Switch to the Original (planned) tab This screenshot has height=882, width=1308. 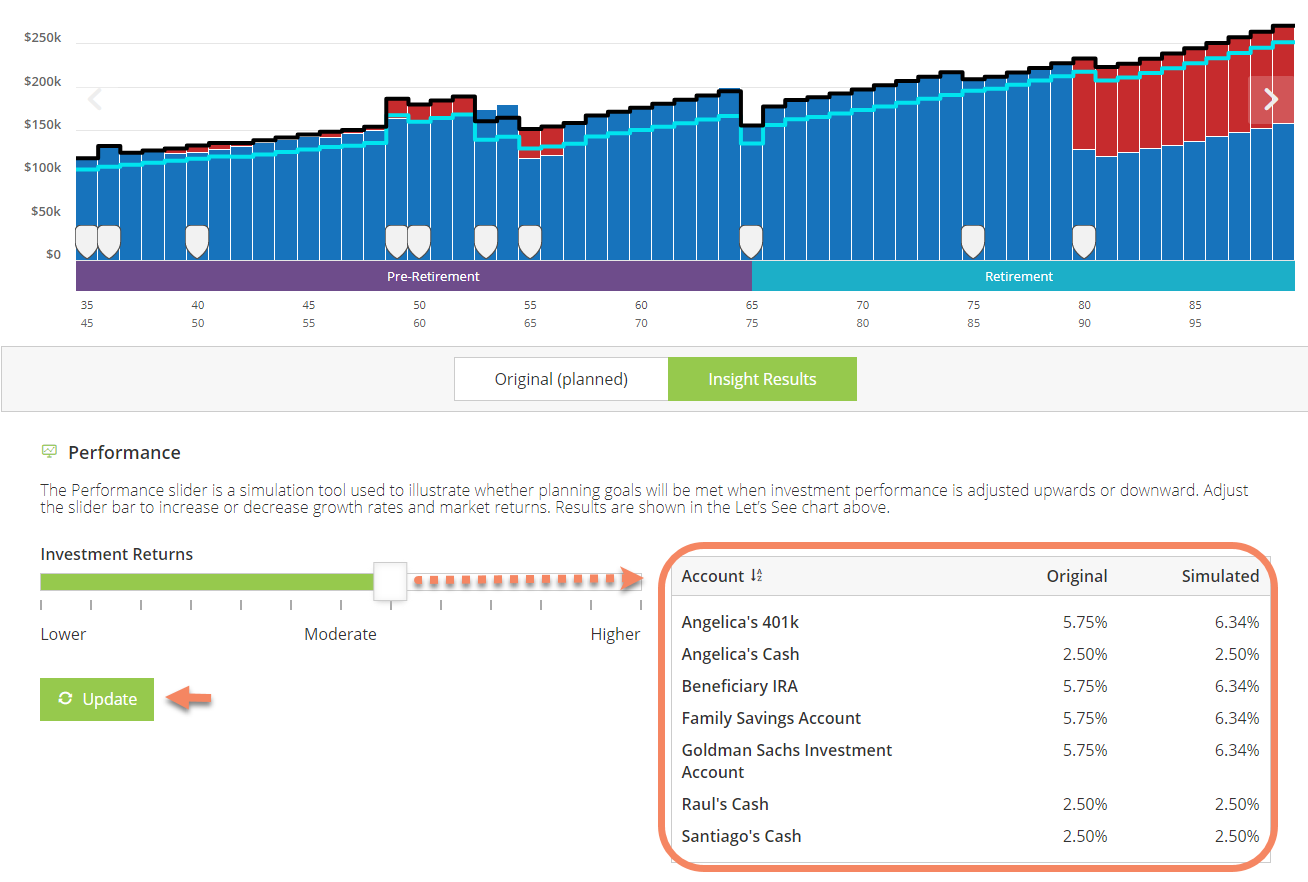point(561,379)
